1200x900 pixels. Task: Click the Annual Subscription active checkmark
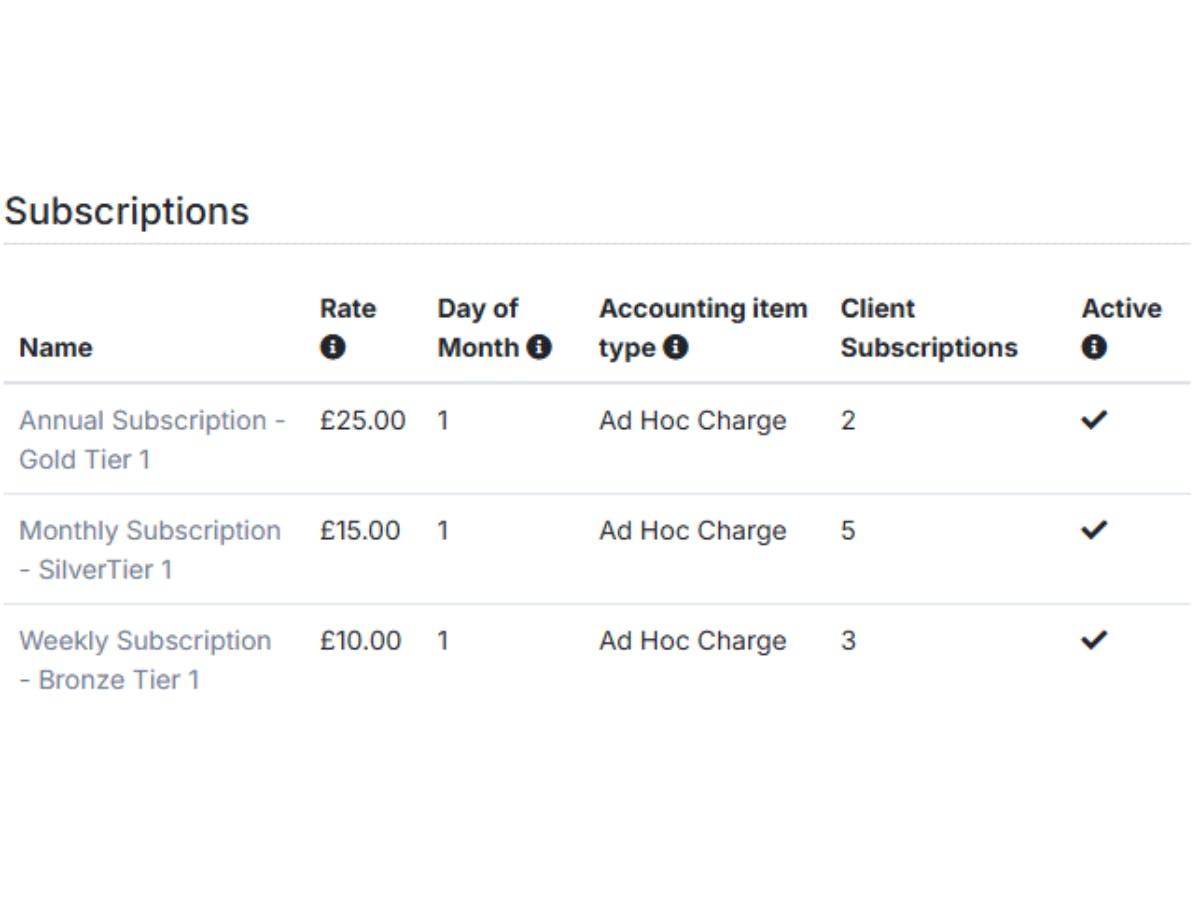pyautogui.click(x=1094, y=420)
